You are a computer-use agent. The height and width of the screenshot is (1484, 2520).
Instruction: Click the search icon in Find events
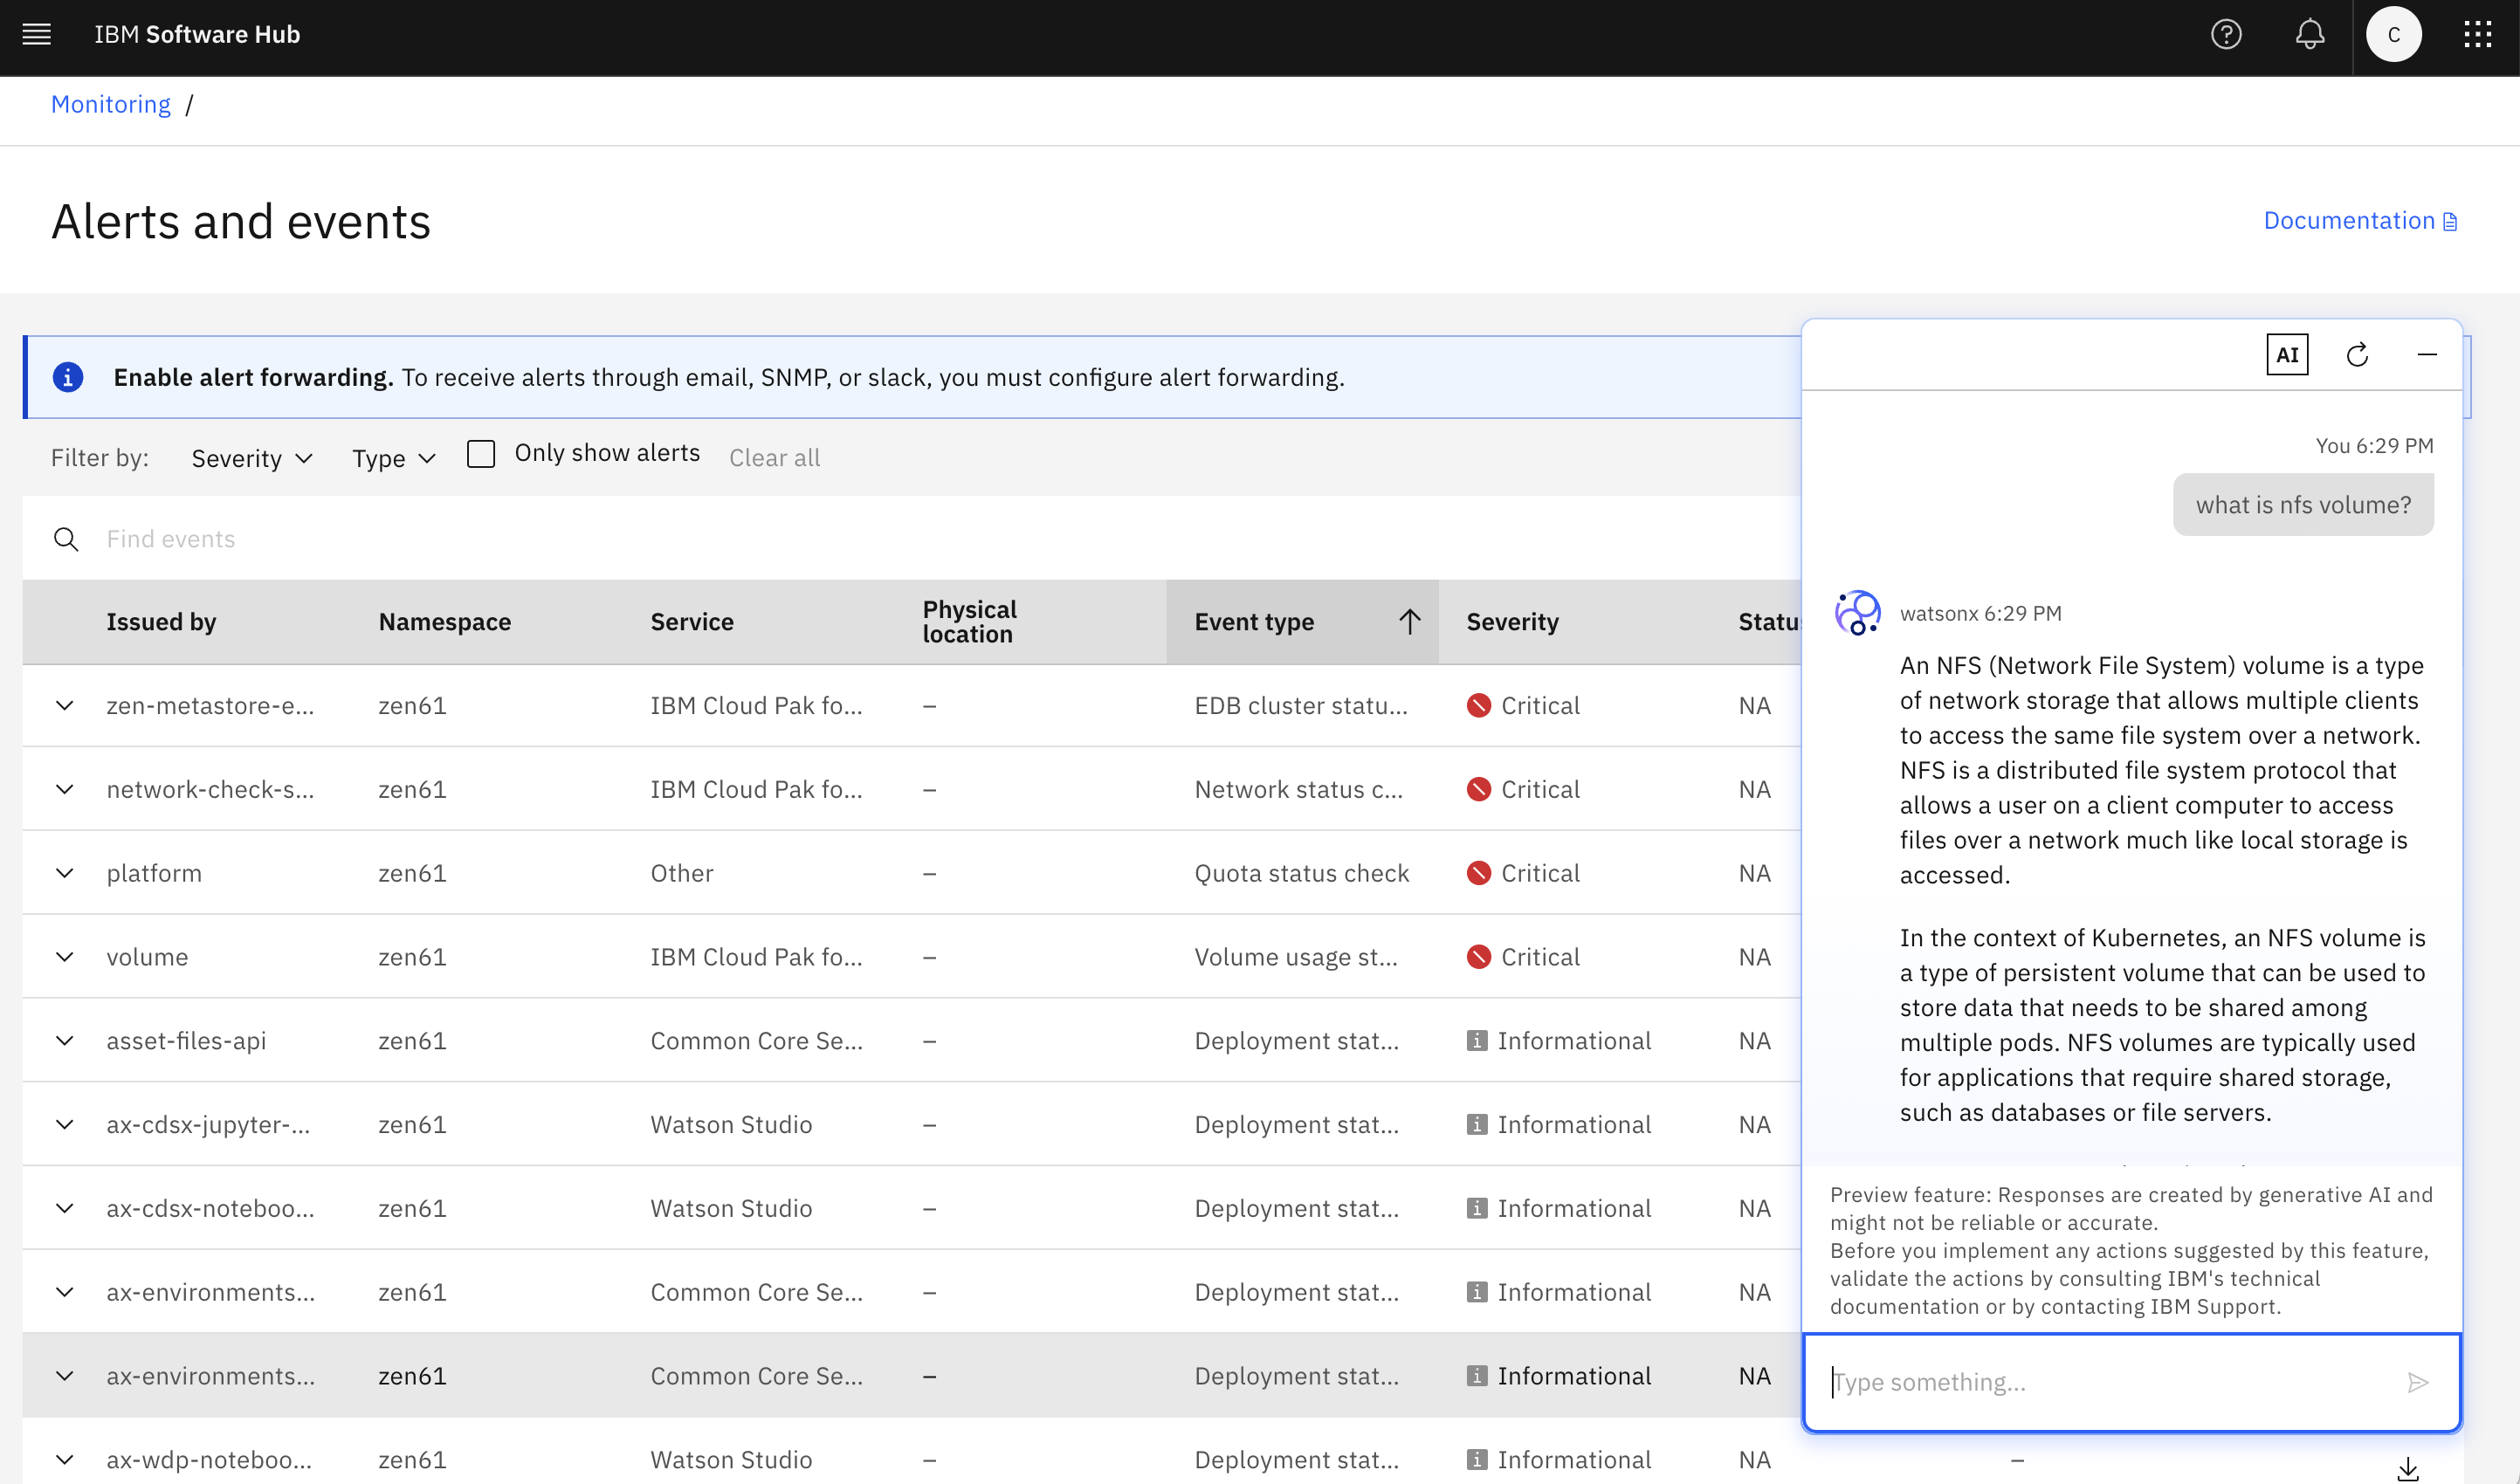pos(66,538)
